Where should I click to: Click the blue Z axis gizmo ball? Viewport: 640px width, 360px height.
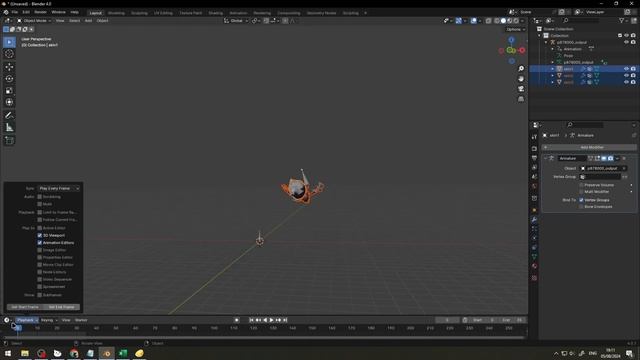pos(511,40)
